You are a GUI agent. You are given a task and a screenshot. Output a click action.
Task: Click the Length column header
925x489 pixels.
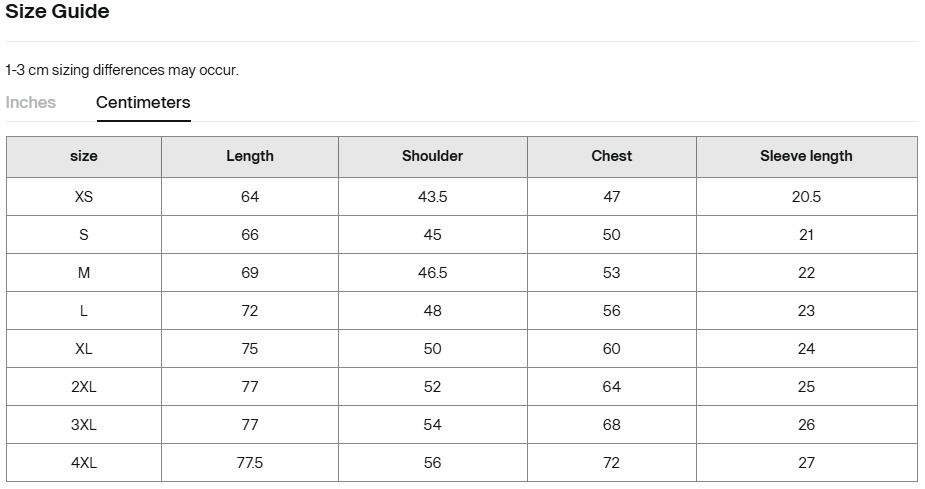click(250, 156)
